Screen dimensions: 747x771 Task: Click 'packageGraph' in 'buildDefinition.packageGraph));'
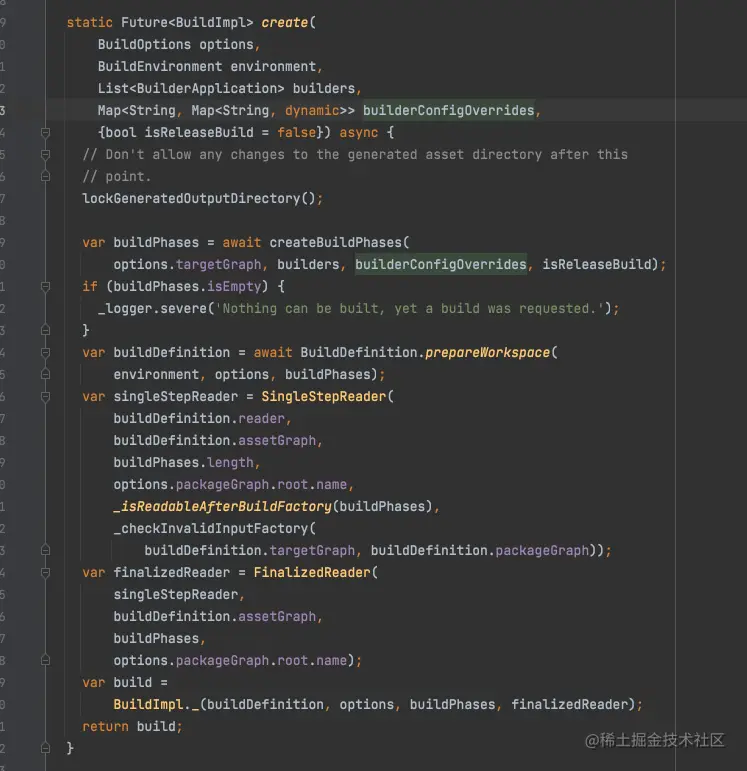click(542, 550)
